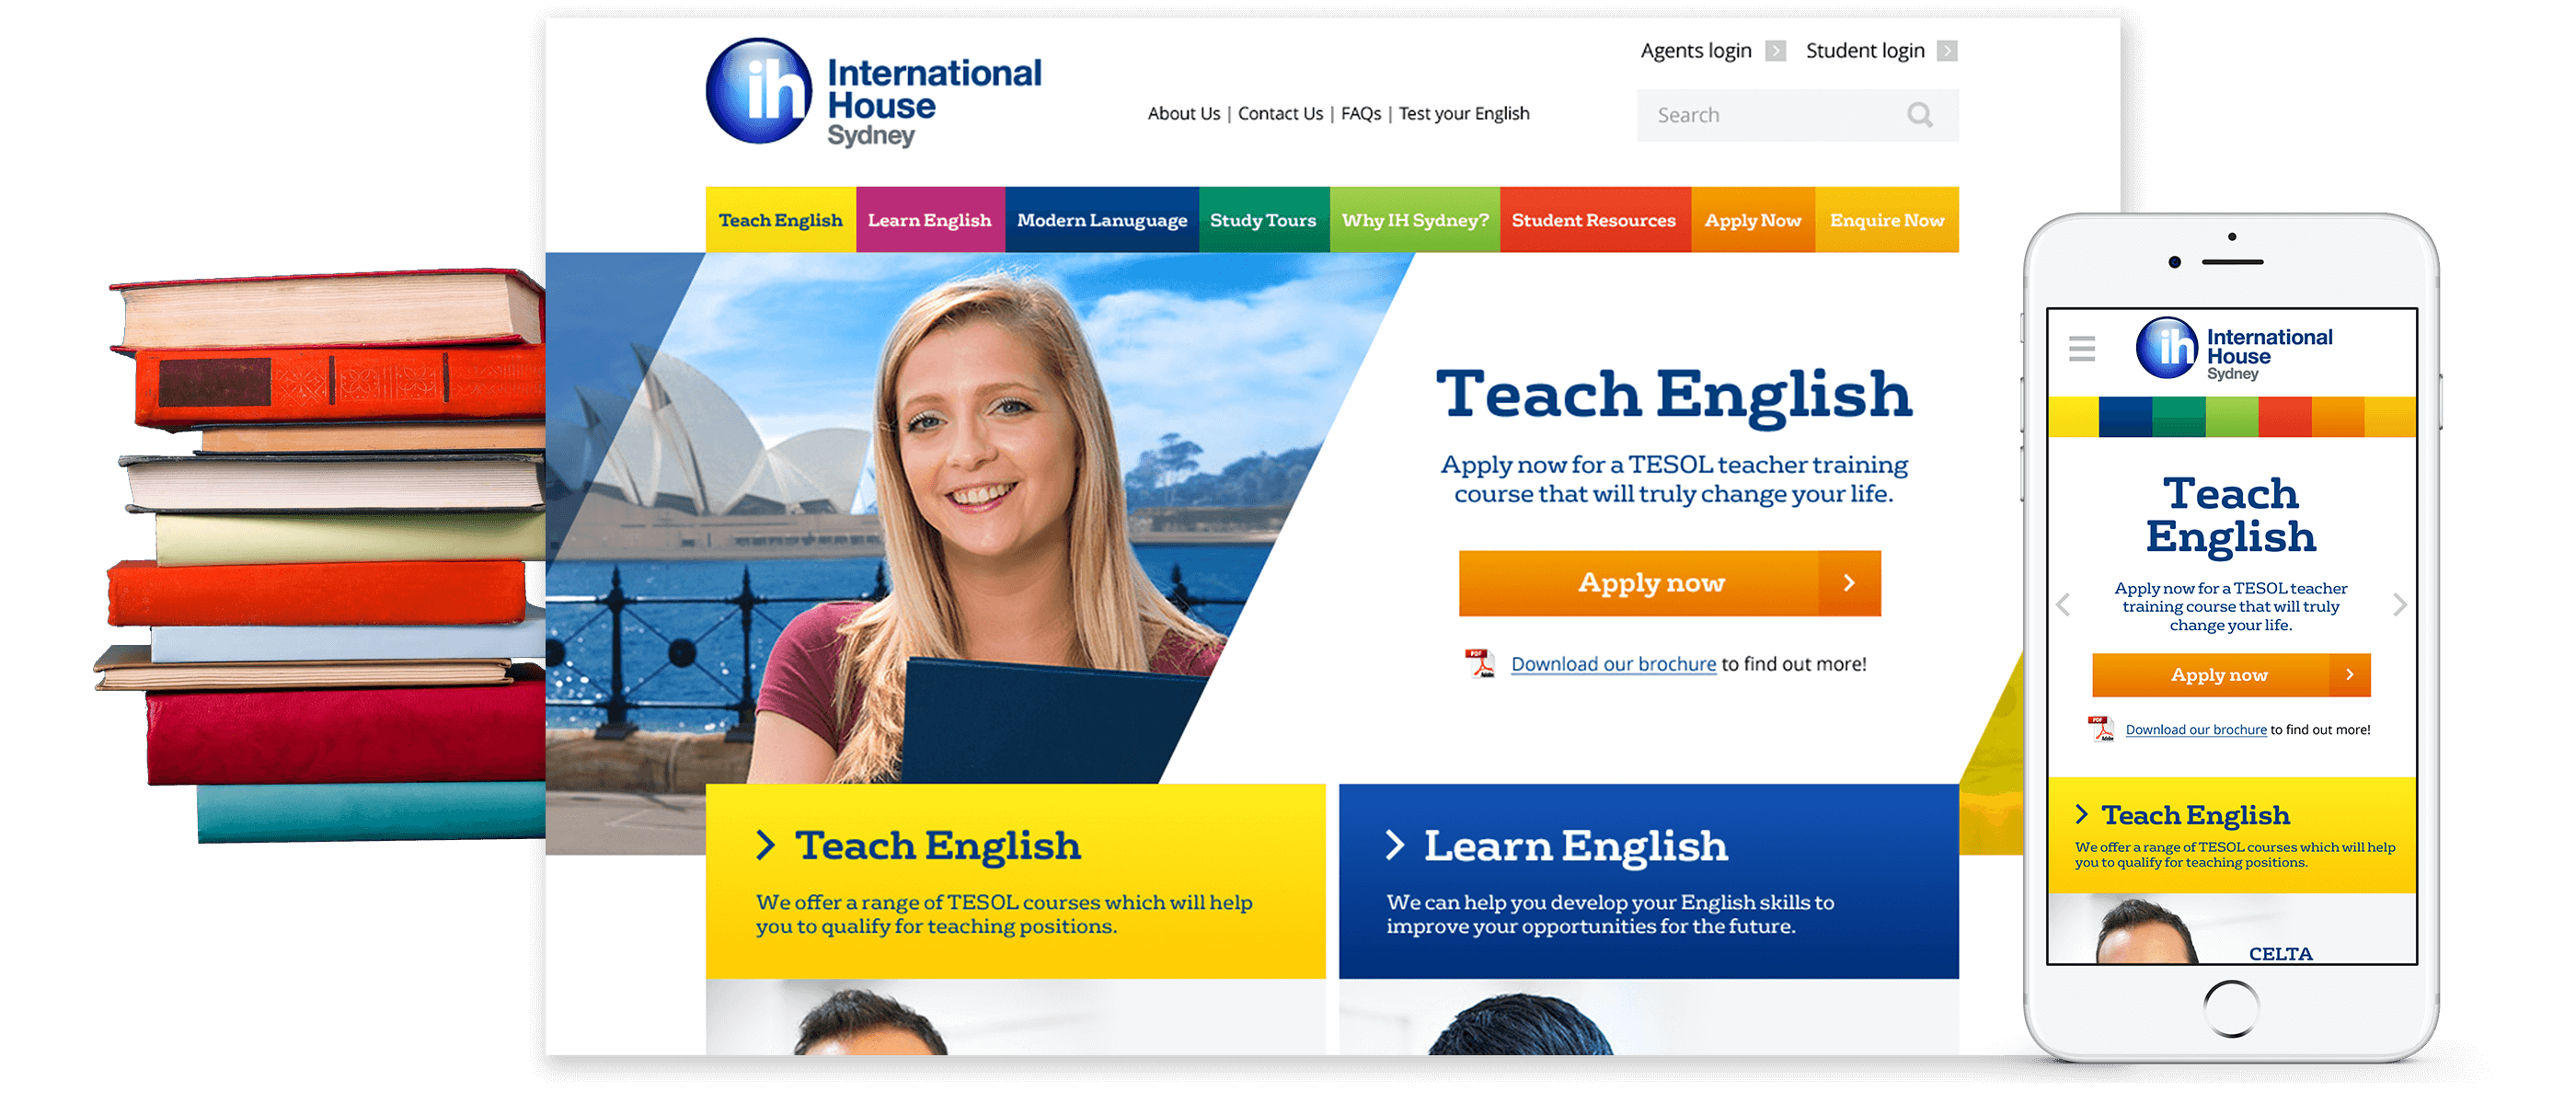This screenshot has height=1104, width=2576.
Task: Open the hamburger menu on the phone
Action: 2082,348
